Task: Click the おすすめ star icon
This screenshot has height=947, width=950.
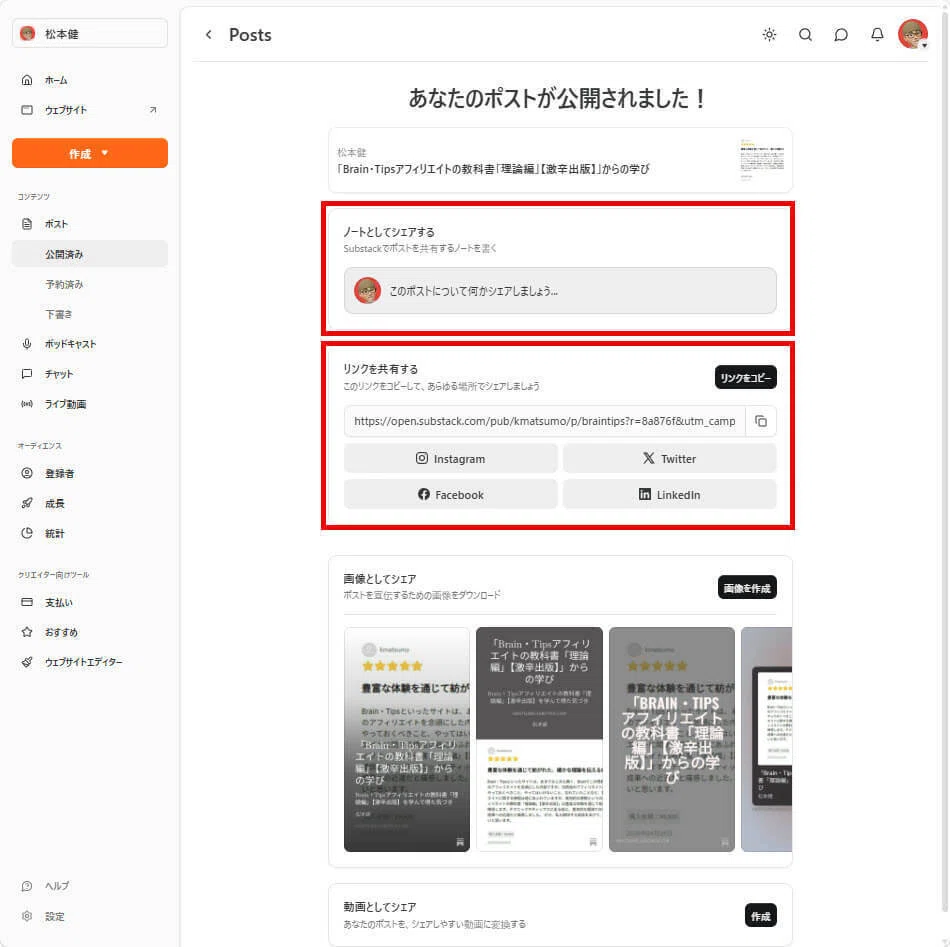Action: 27,632
